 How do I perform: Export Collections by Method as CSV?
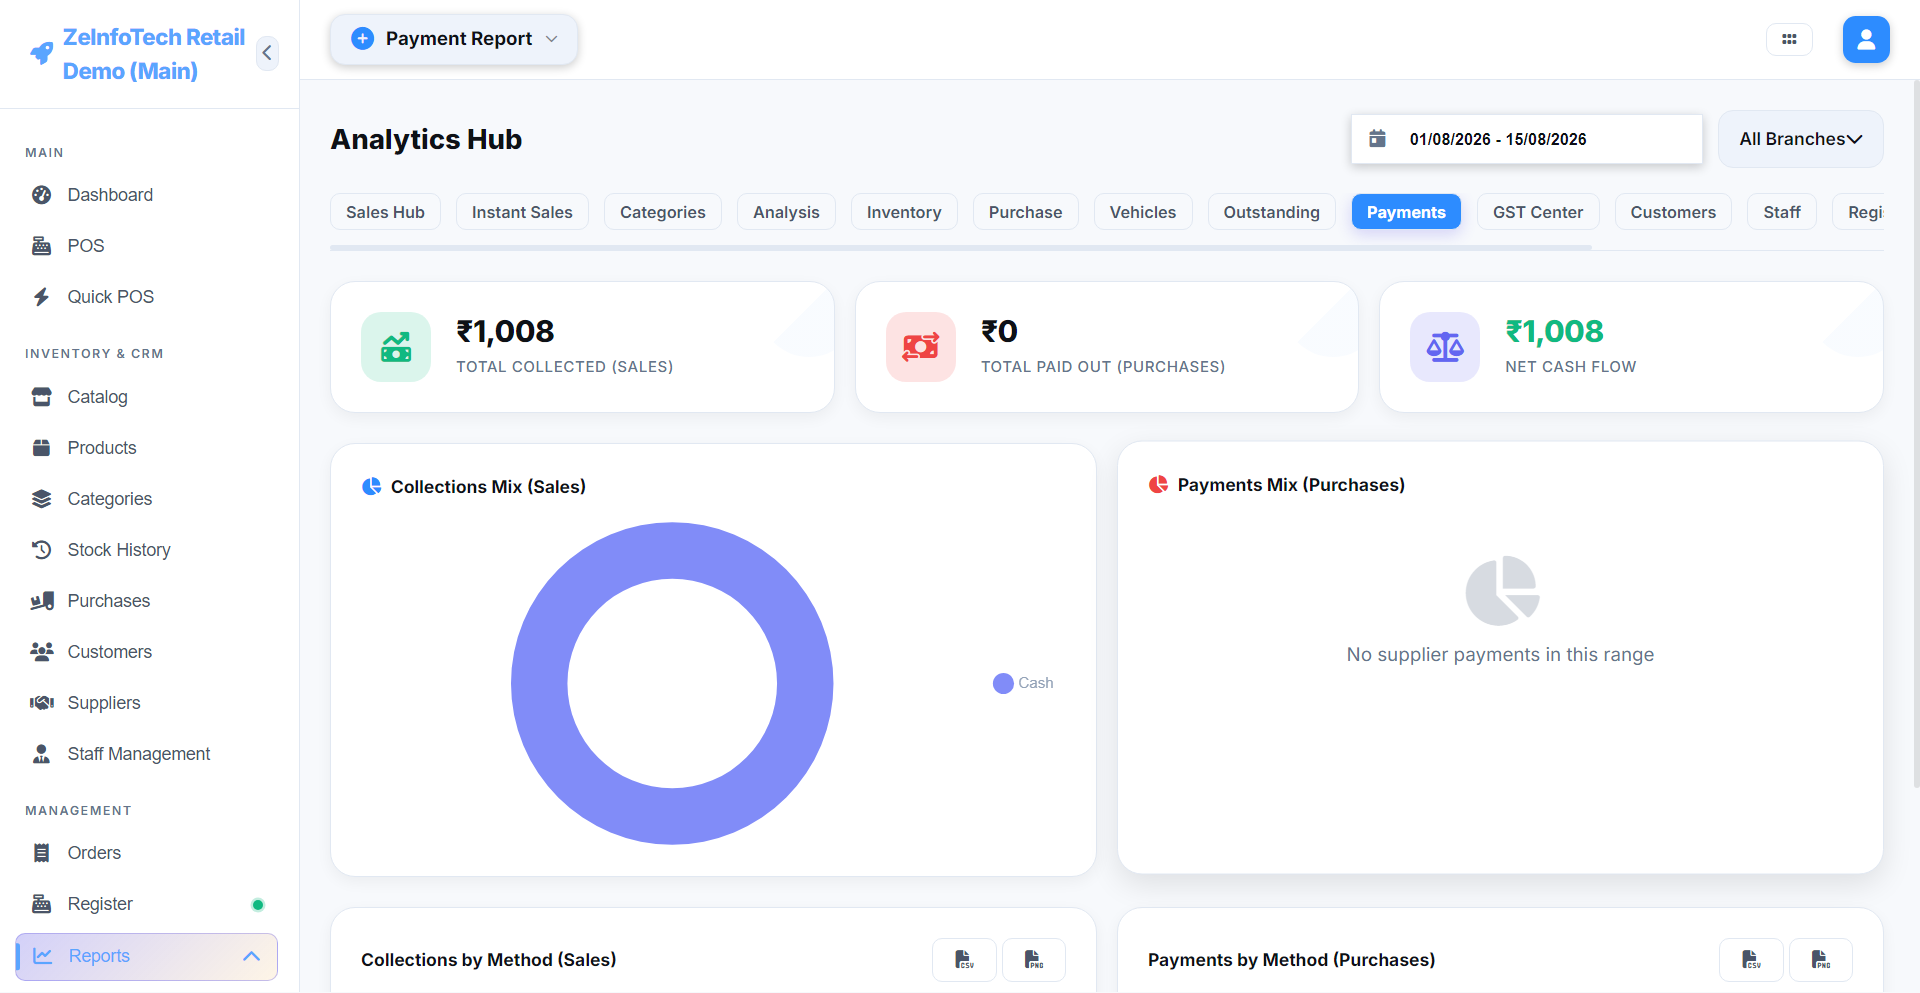pos(964,960)
